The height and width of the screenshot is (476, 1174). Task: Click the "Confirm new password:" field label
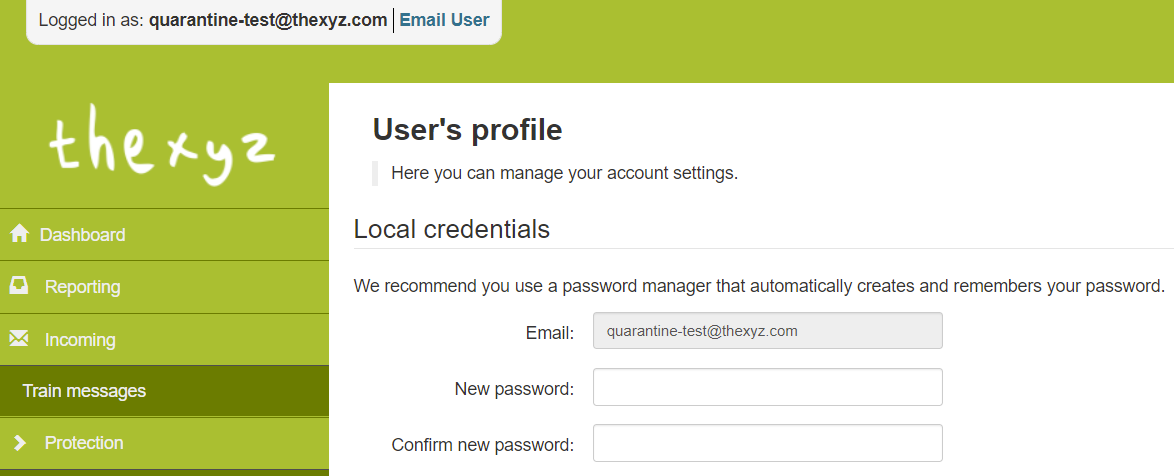(482, 445)
